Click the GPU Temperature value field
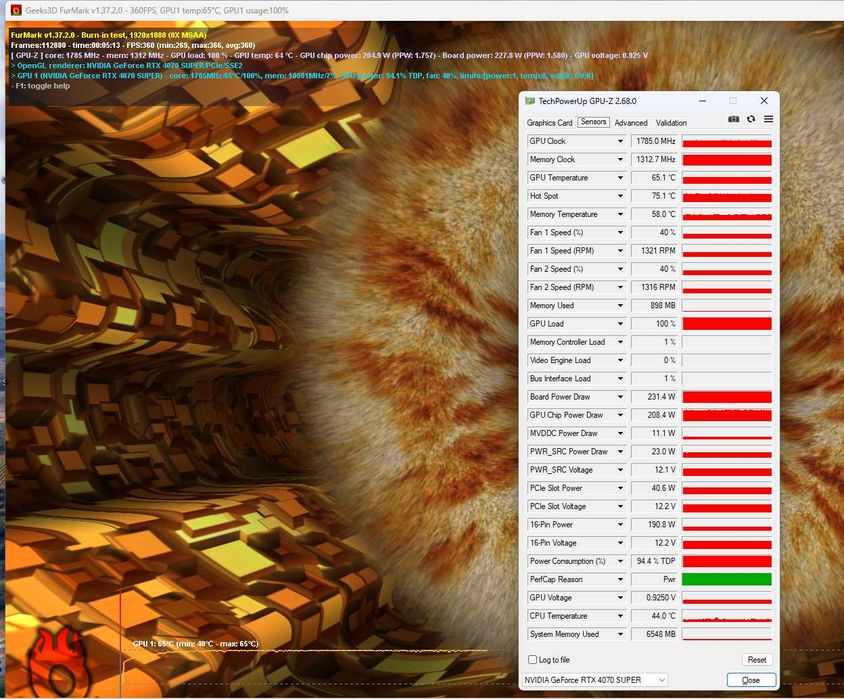This screenshot has width=844, height=699. [x=654, y=178]
